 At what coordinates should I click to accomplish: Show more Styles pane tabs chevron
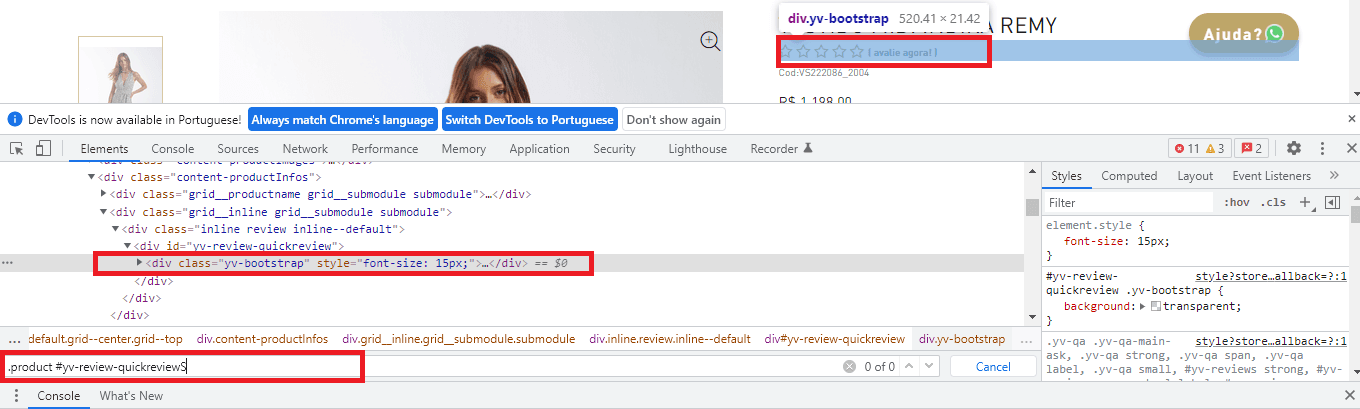(1334, 176)
